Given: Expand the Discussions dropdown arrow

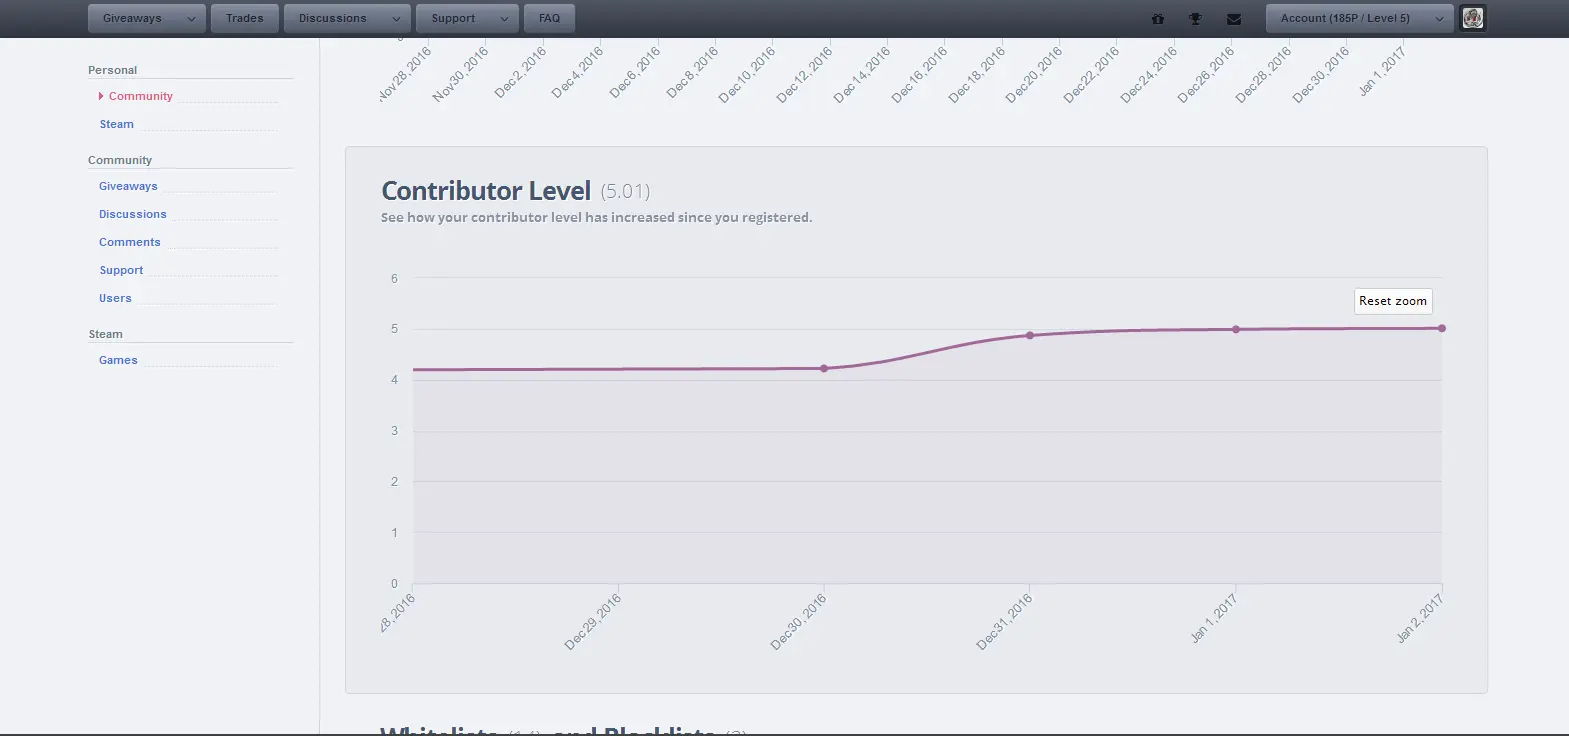Looking at the screenshot, I should click(396, 19).
